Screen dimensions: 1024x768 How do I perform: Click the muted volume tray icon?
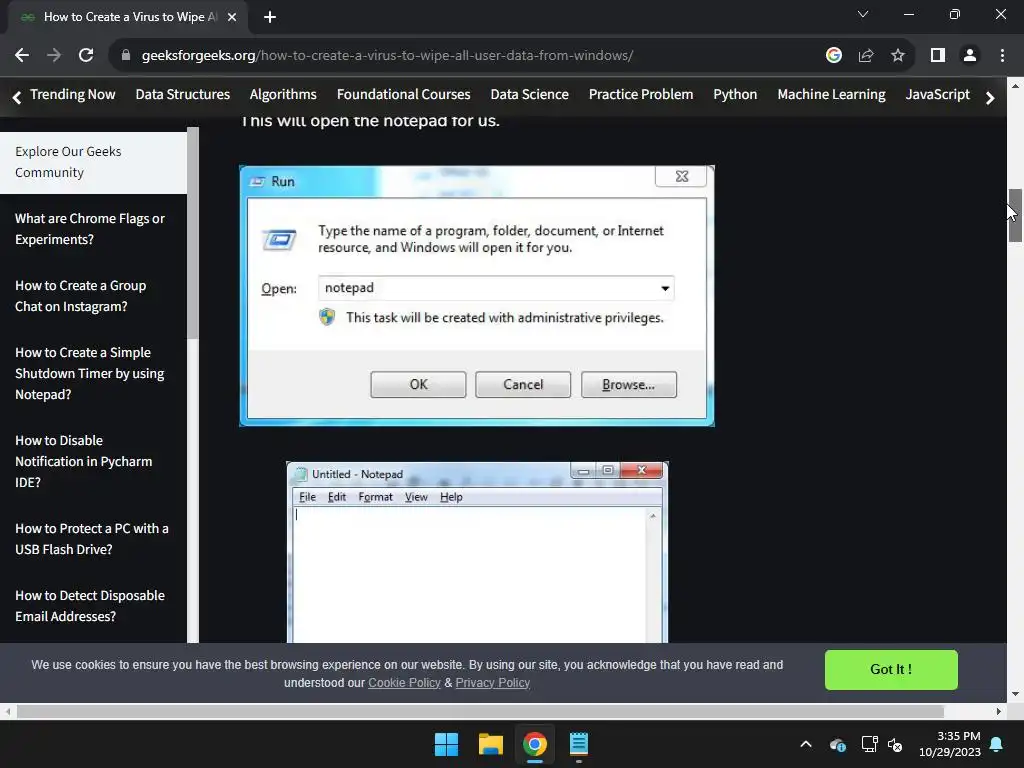[895, 744]
